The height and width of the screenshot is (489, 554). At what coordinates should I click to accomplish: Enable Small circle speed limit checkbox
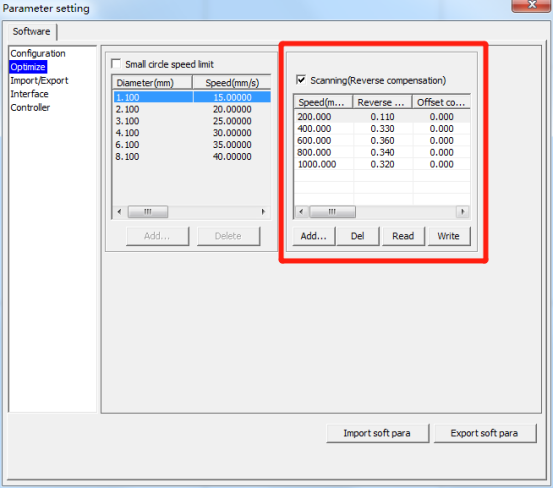116,64
